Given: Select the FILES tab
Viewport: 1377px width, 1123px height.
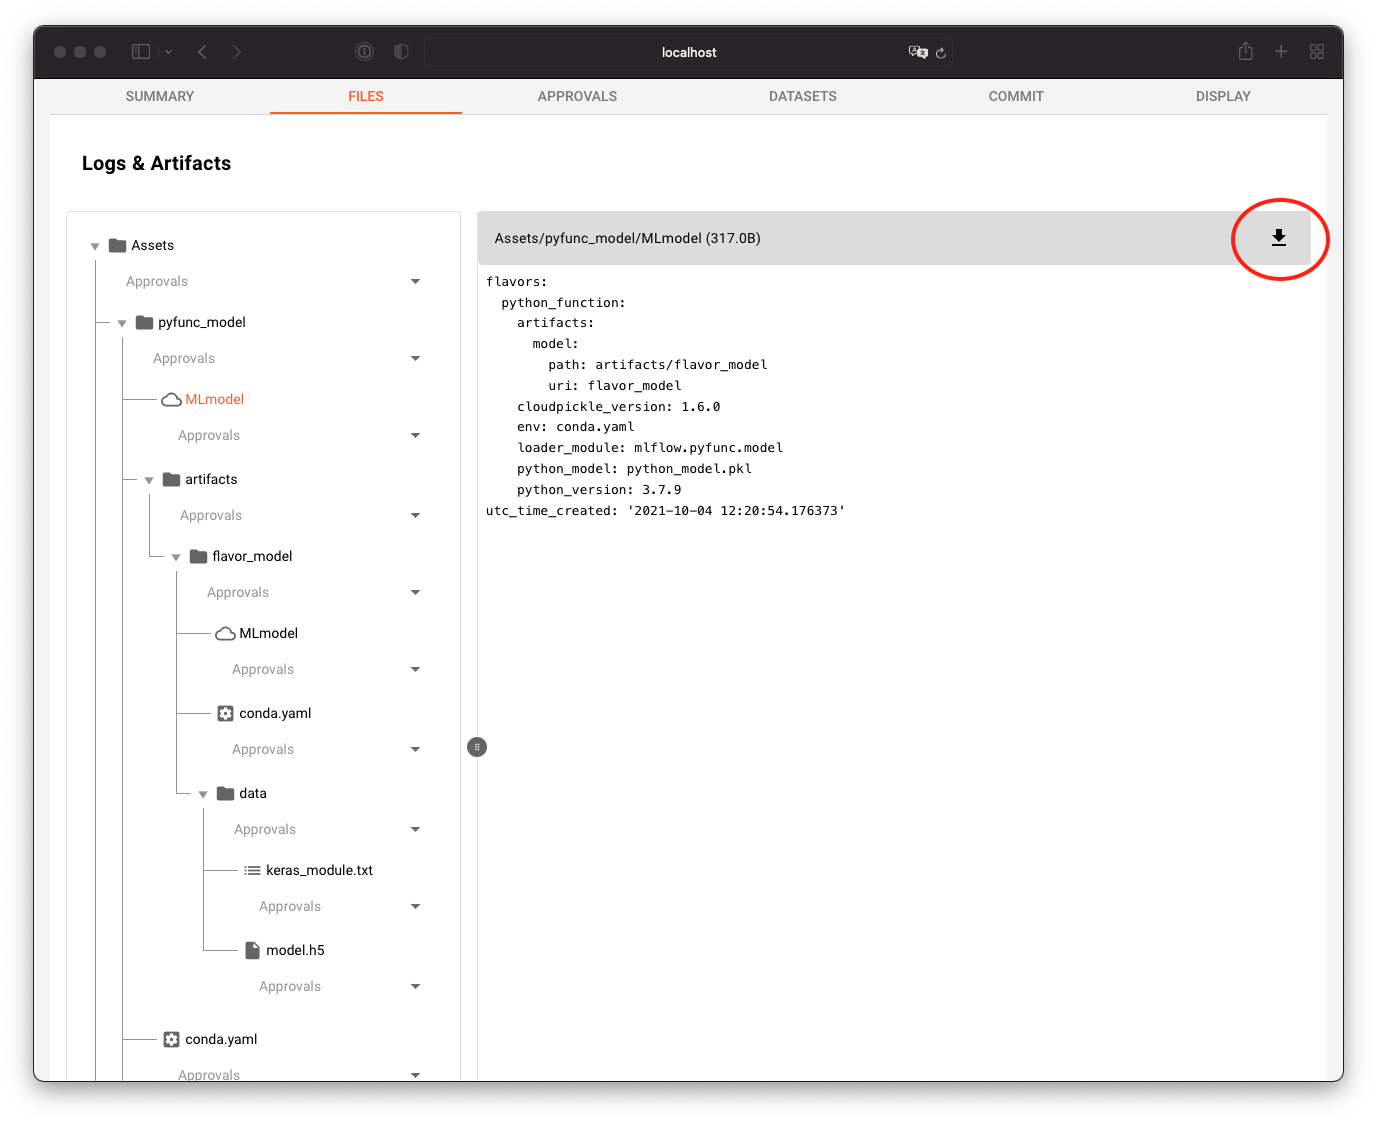Looking at the screenshot, I should point(366,96).
